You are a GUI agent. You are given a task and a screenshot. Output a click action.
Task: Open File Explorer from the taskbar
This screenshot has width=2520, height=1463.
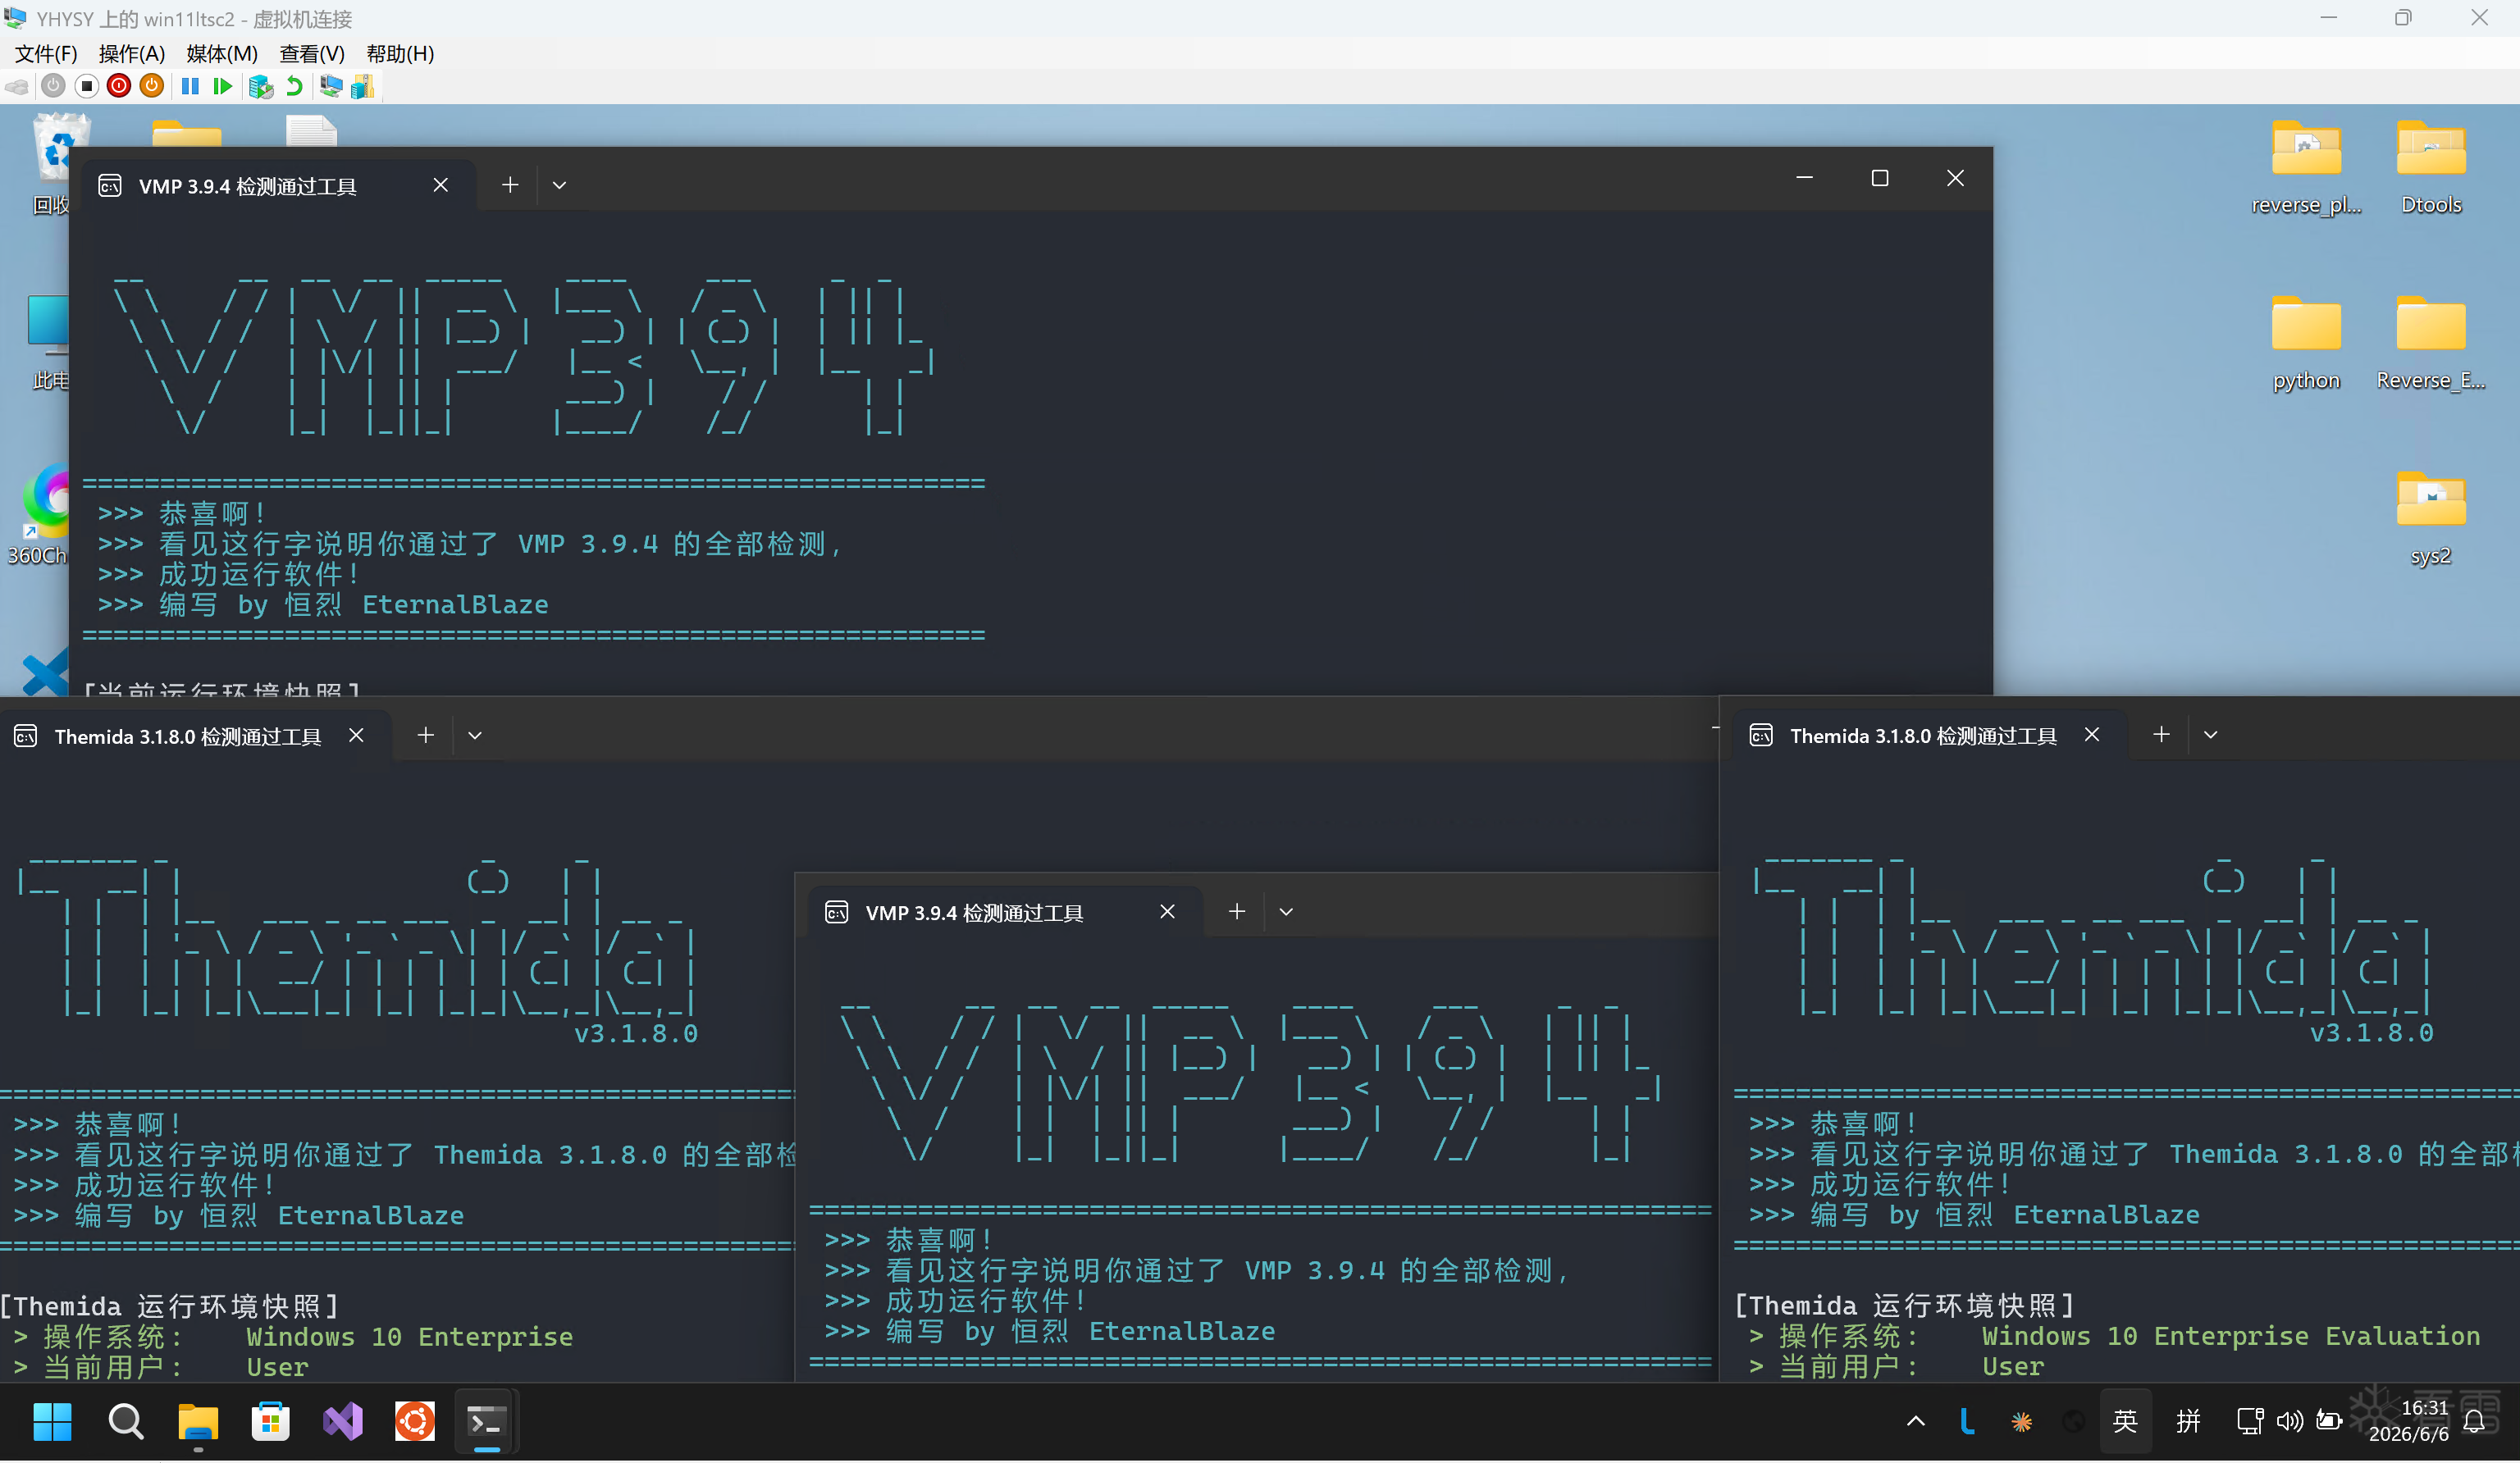198,1423
